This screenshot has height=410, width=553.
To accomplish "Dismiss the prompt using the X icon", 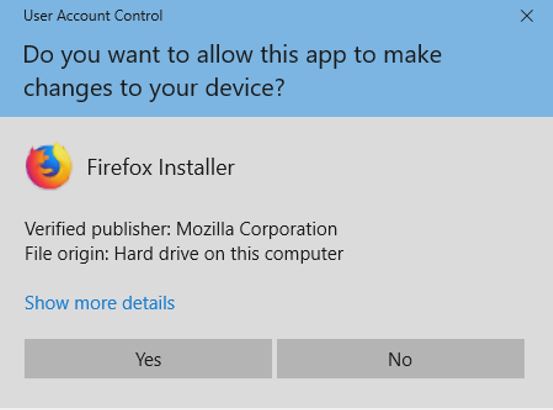I will tap(527, 16).
